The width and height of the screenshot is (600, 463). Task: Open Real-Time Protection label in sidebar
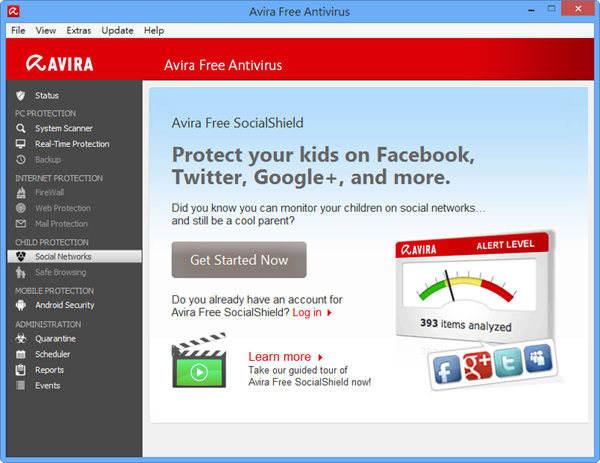tap(72, 144)
